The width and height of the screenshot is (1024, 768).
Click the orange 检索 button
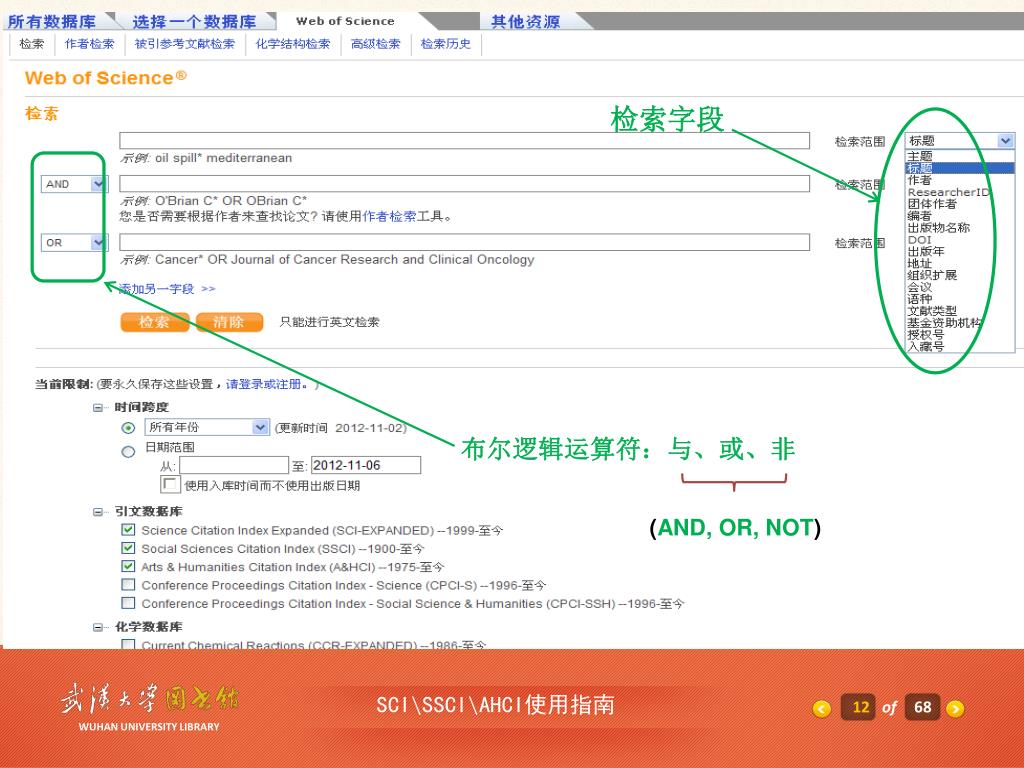(x=155, y=322)
